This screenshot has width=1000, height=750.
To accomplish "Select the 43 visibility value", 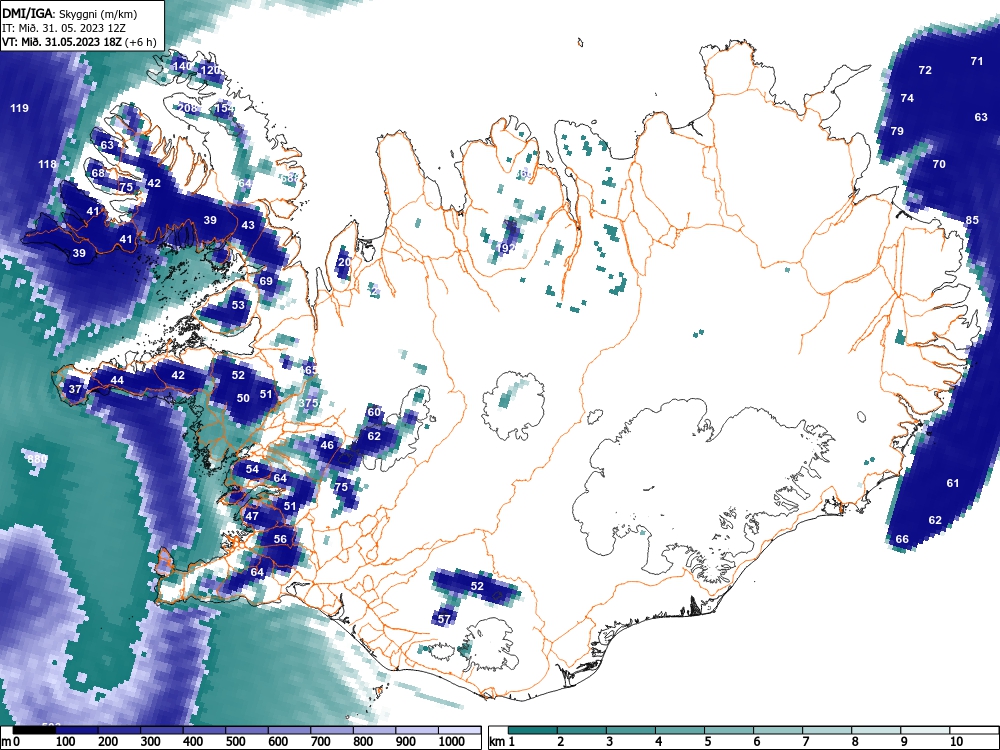I will 247,224.
